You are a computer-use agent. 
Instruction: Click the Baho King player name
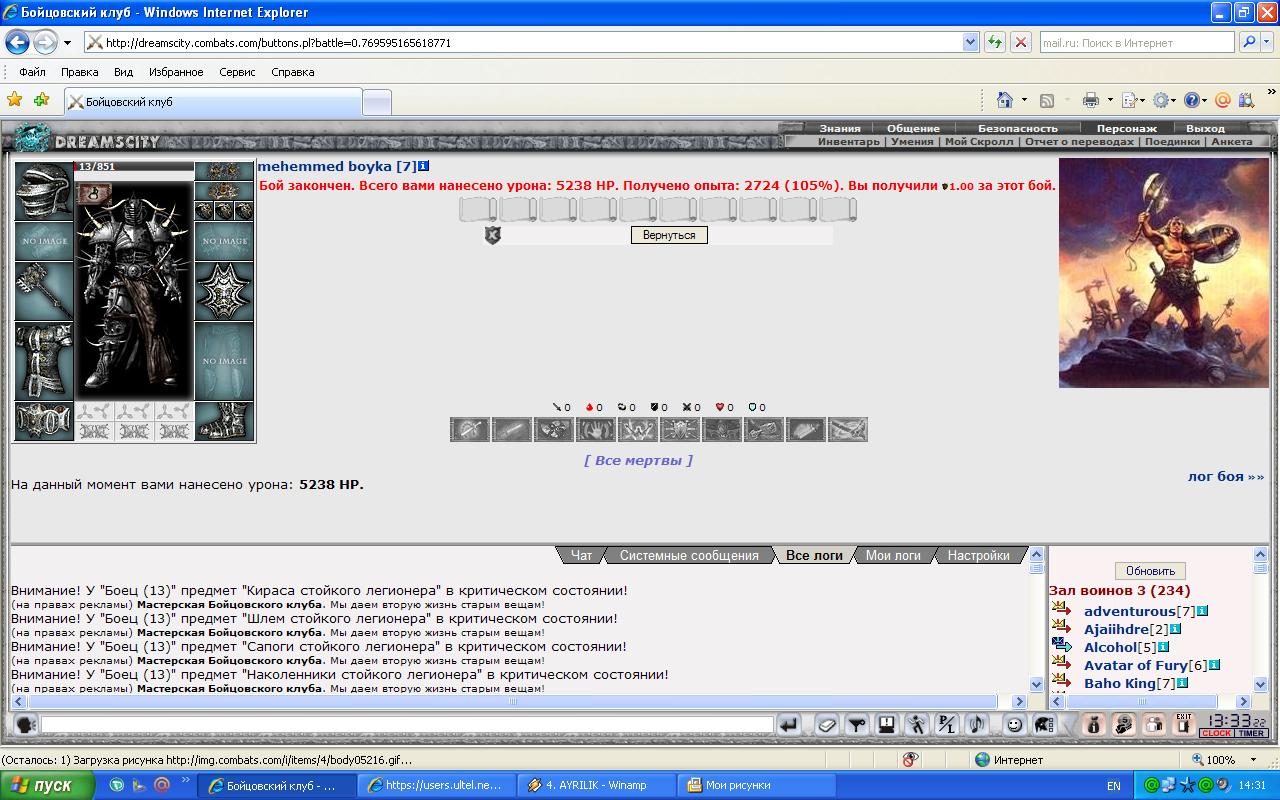(1119, 683)
